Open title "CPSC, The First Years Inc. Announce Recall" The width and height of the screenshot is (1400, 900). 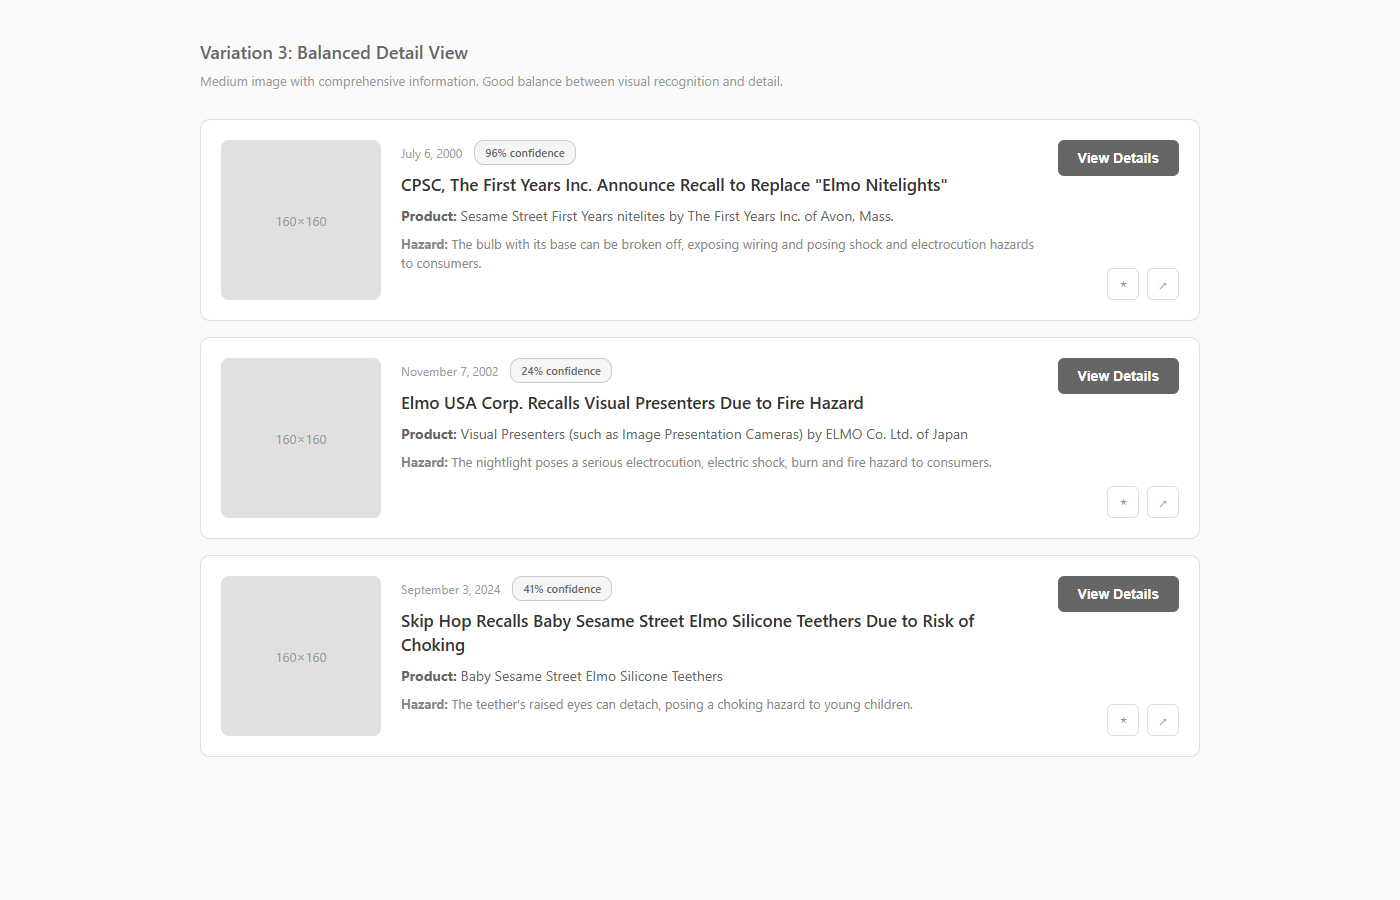674,185
